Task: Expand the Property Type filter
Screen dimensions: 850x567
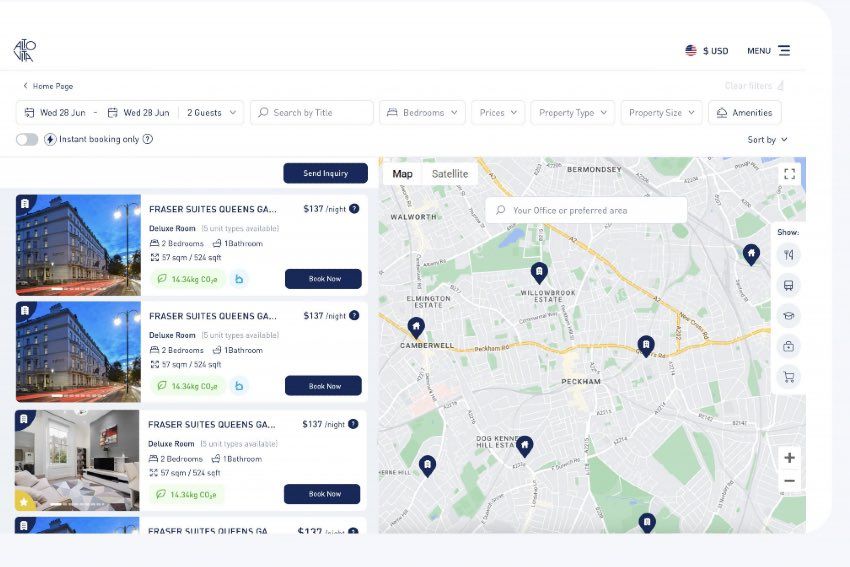Action: coord(572,113)
